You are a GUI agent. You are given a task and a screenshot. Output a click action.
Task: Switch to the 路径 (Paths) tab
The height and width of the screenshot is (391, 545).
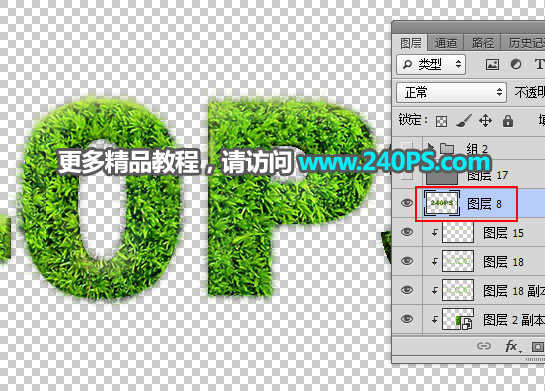[x=482, y=43]
